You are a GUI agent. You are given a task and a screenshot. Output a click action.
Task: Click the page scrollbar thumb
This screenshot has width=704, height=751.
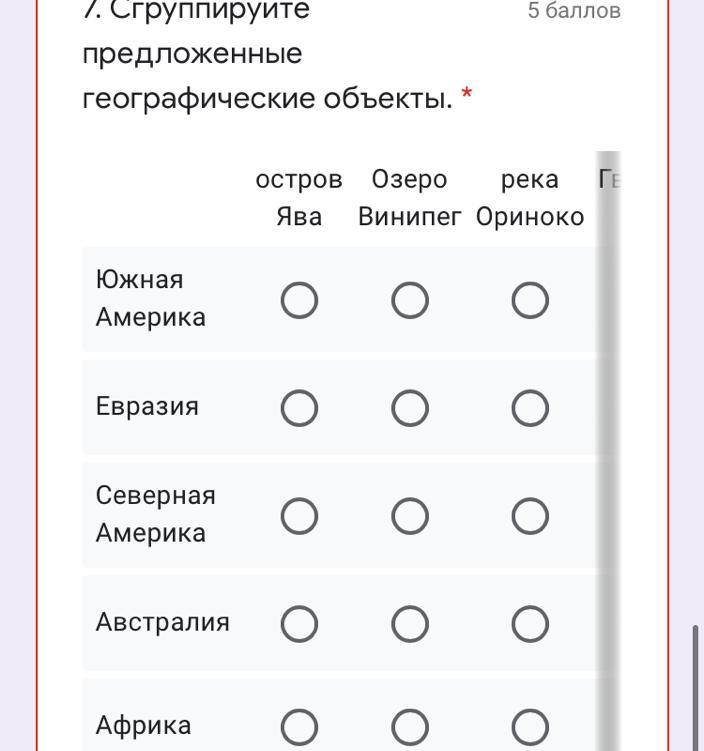696,686
